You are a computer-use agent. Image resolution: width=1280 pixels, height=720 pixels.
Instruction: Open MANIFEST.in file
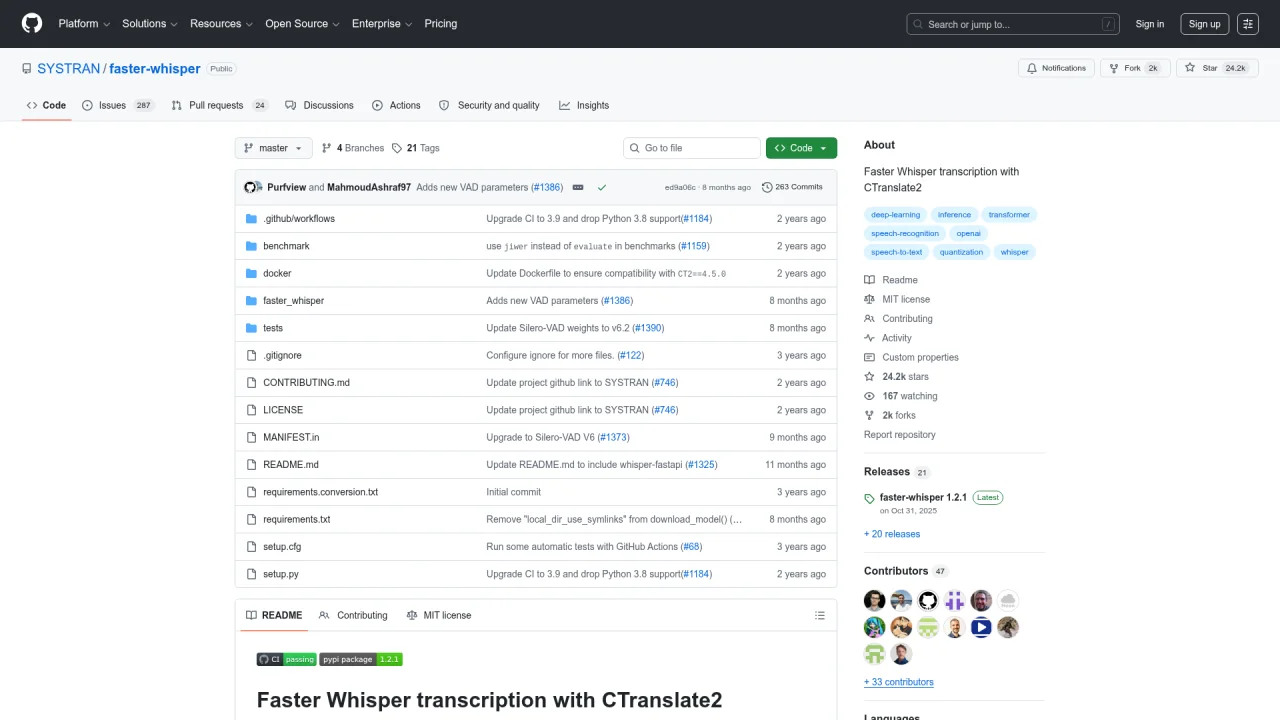291,437
